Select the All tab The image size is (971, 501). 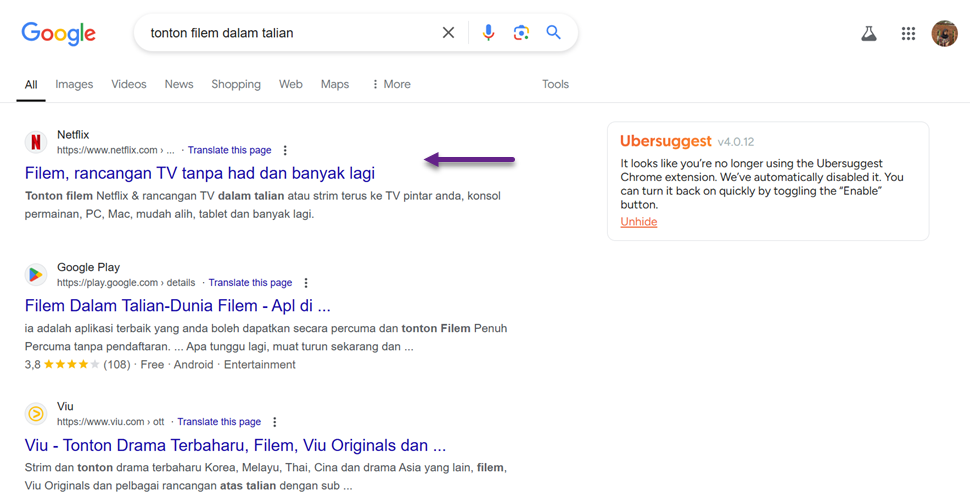click(x=31, y=85)
